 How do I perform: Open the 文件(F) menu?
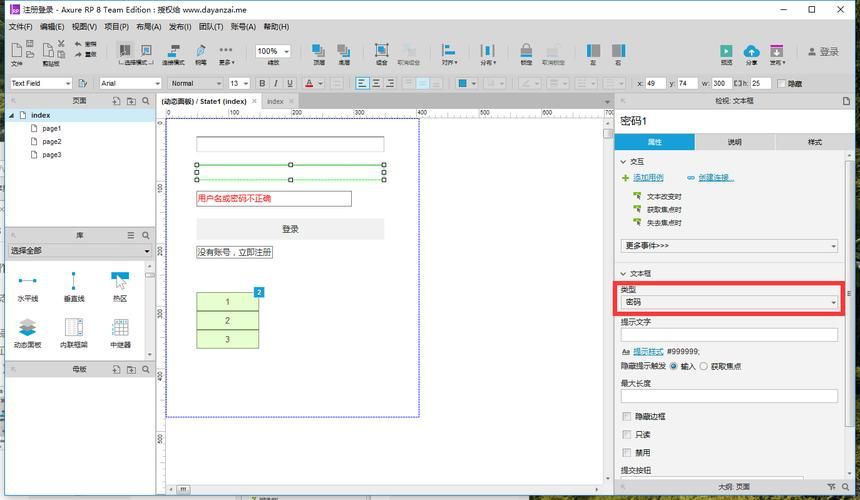(x=20, y=26)
